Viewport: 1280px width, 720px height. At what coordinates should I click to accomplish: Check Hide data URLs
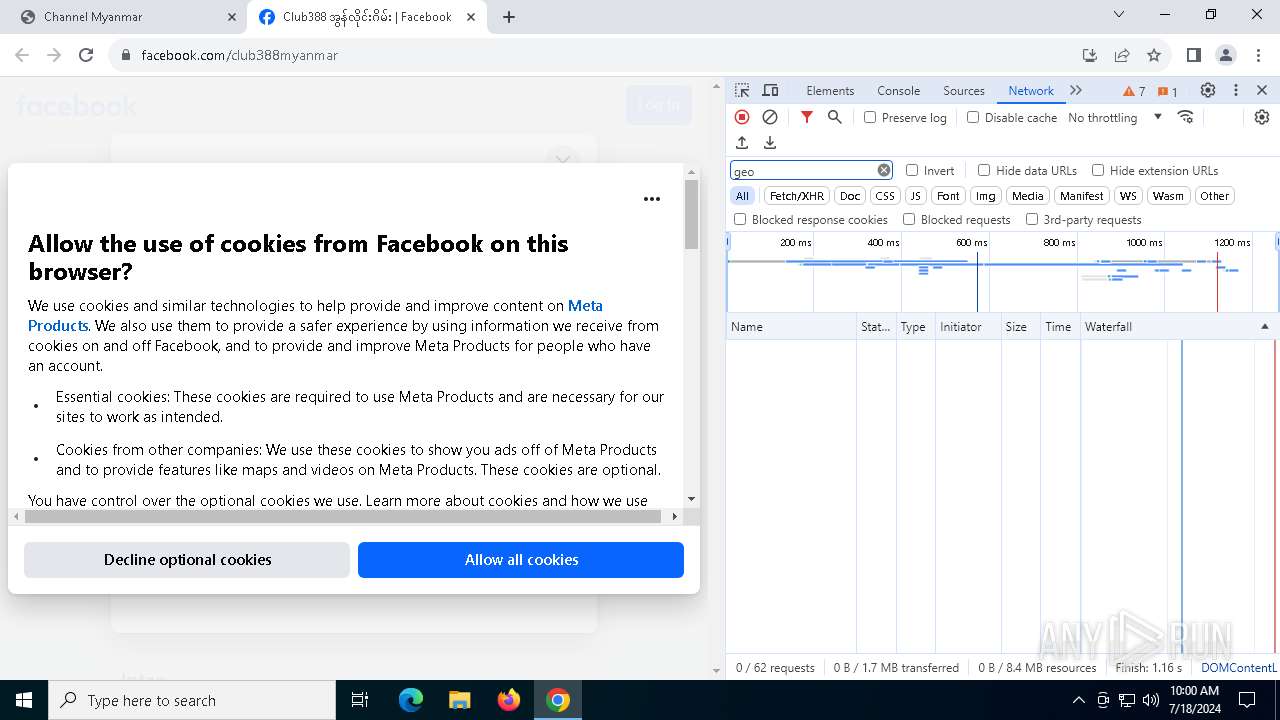(x=984, y=170)
